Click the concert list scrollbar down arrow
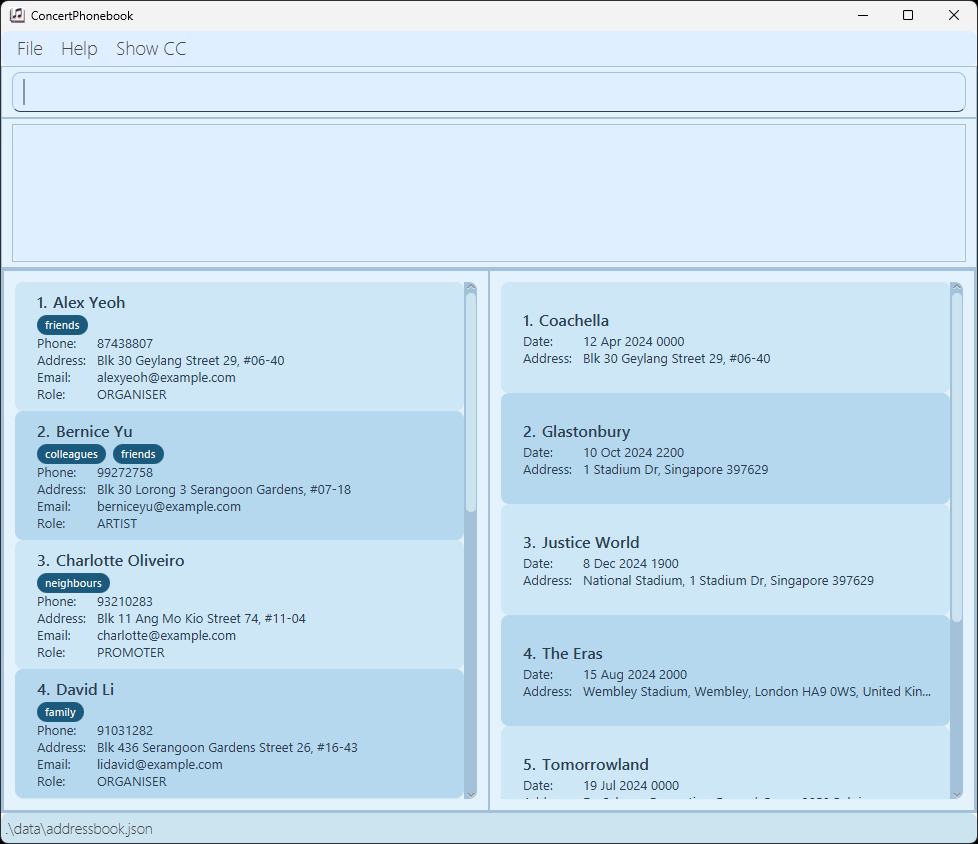This screenshot has height=844, width=978. (957, 794)
